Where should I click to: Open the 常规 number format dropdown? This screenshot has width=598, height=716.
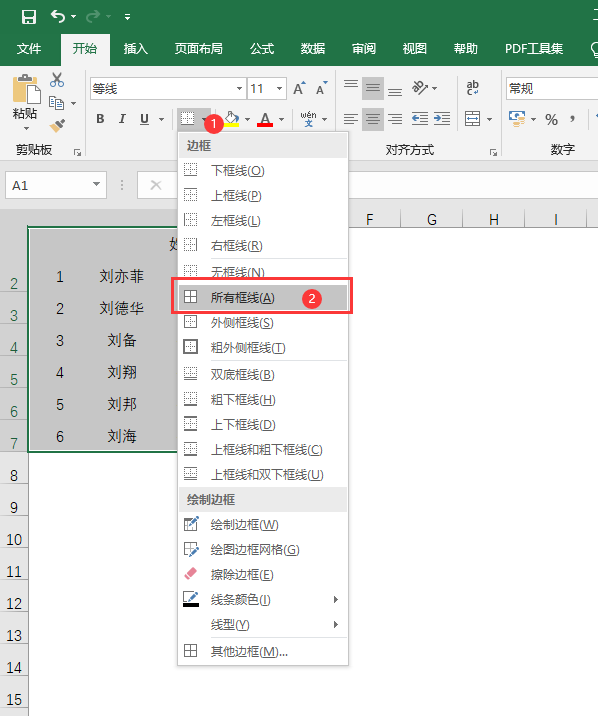[552, 89]
